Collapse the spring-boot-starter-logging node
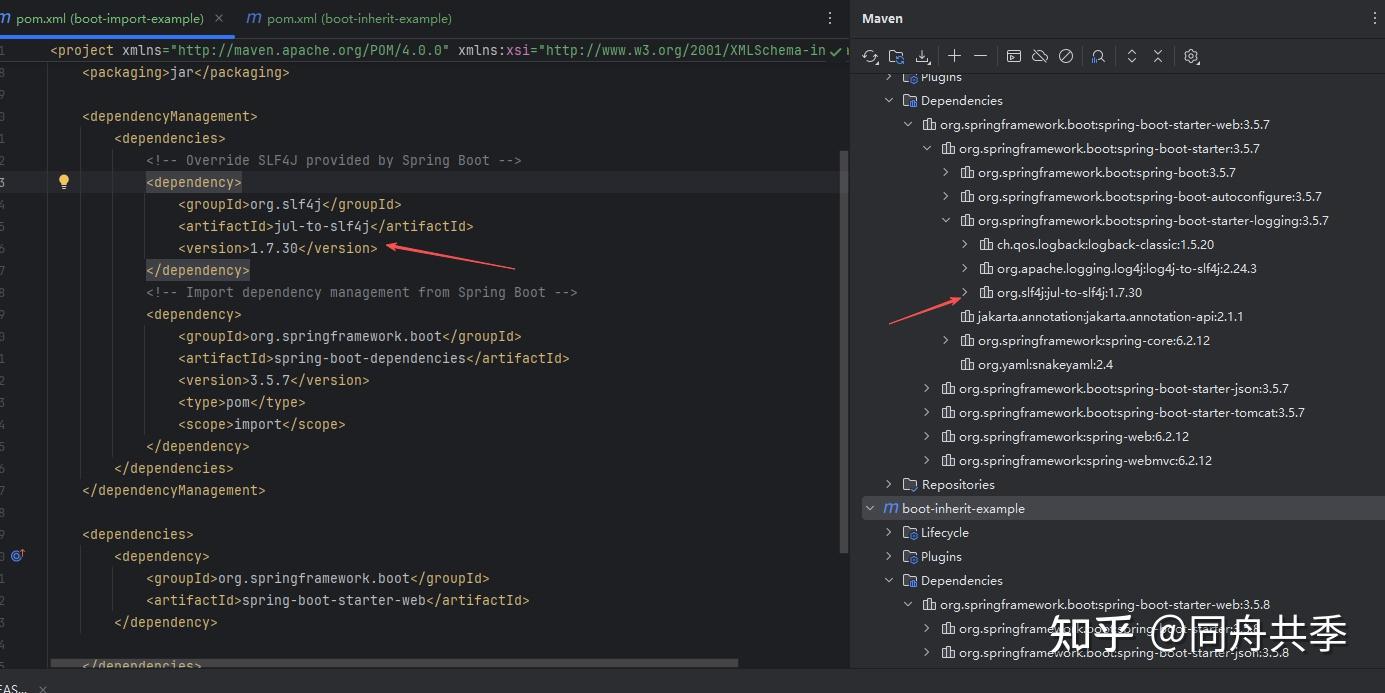This screenshot has width=1385, height=693. click(944, 220)
